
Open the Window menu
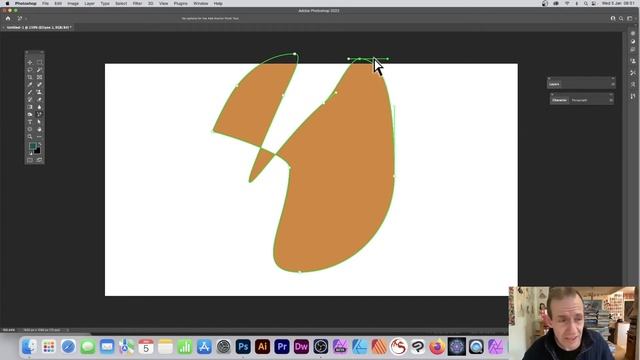[200, 3]
